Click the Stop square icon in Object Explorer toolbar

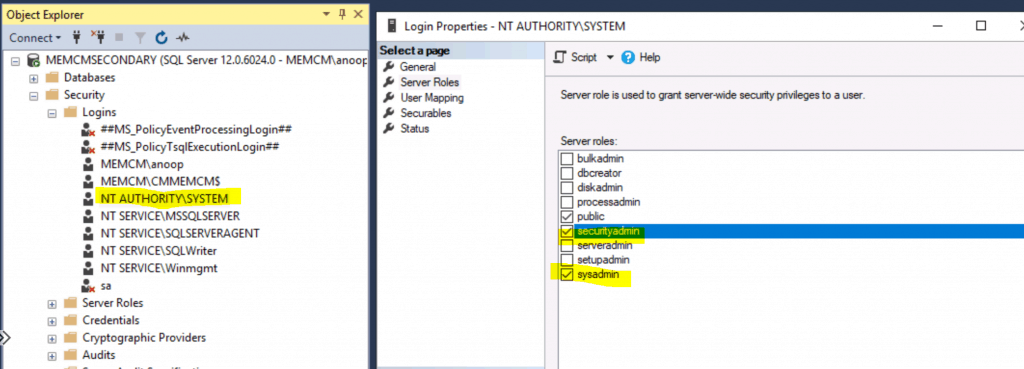[x=119, y=38]
